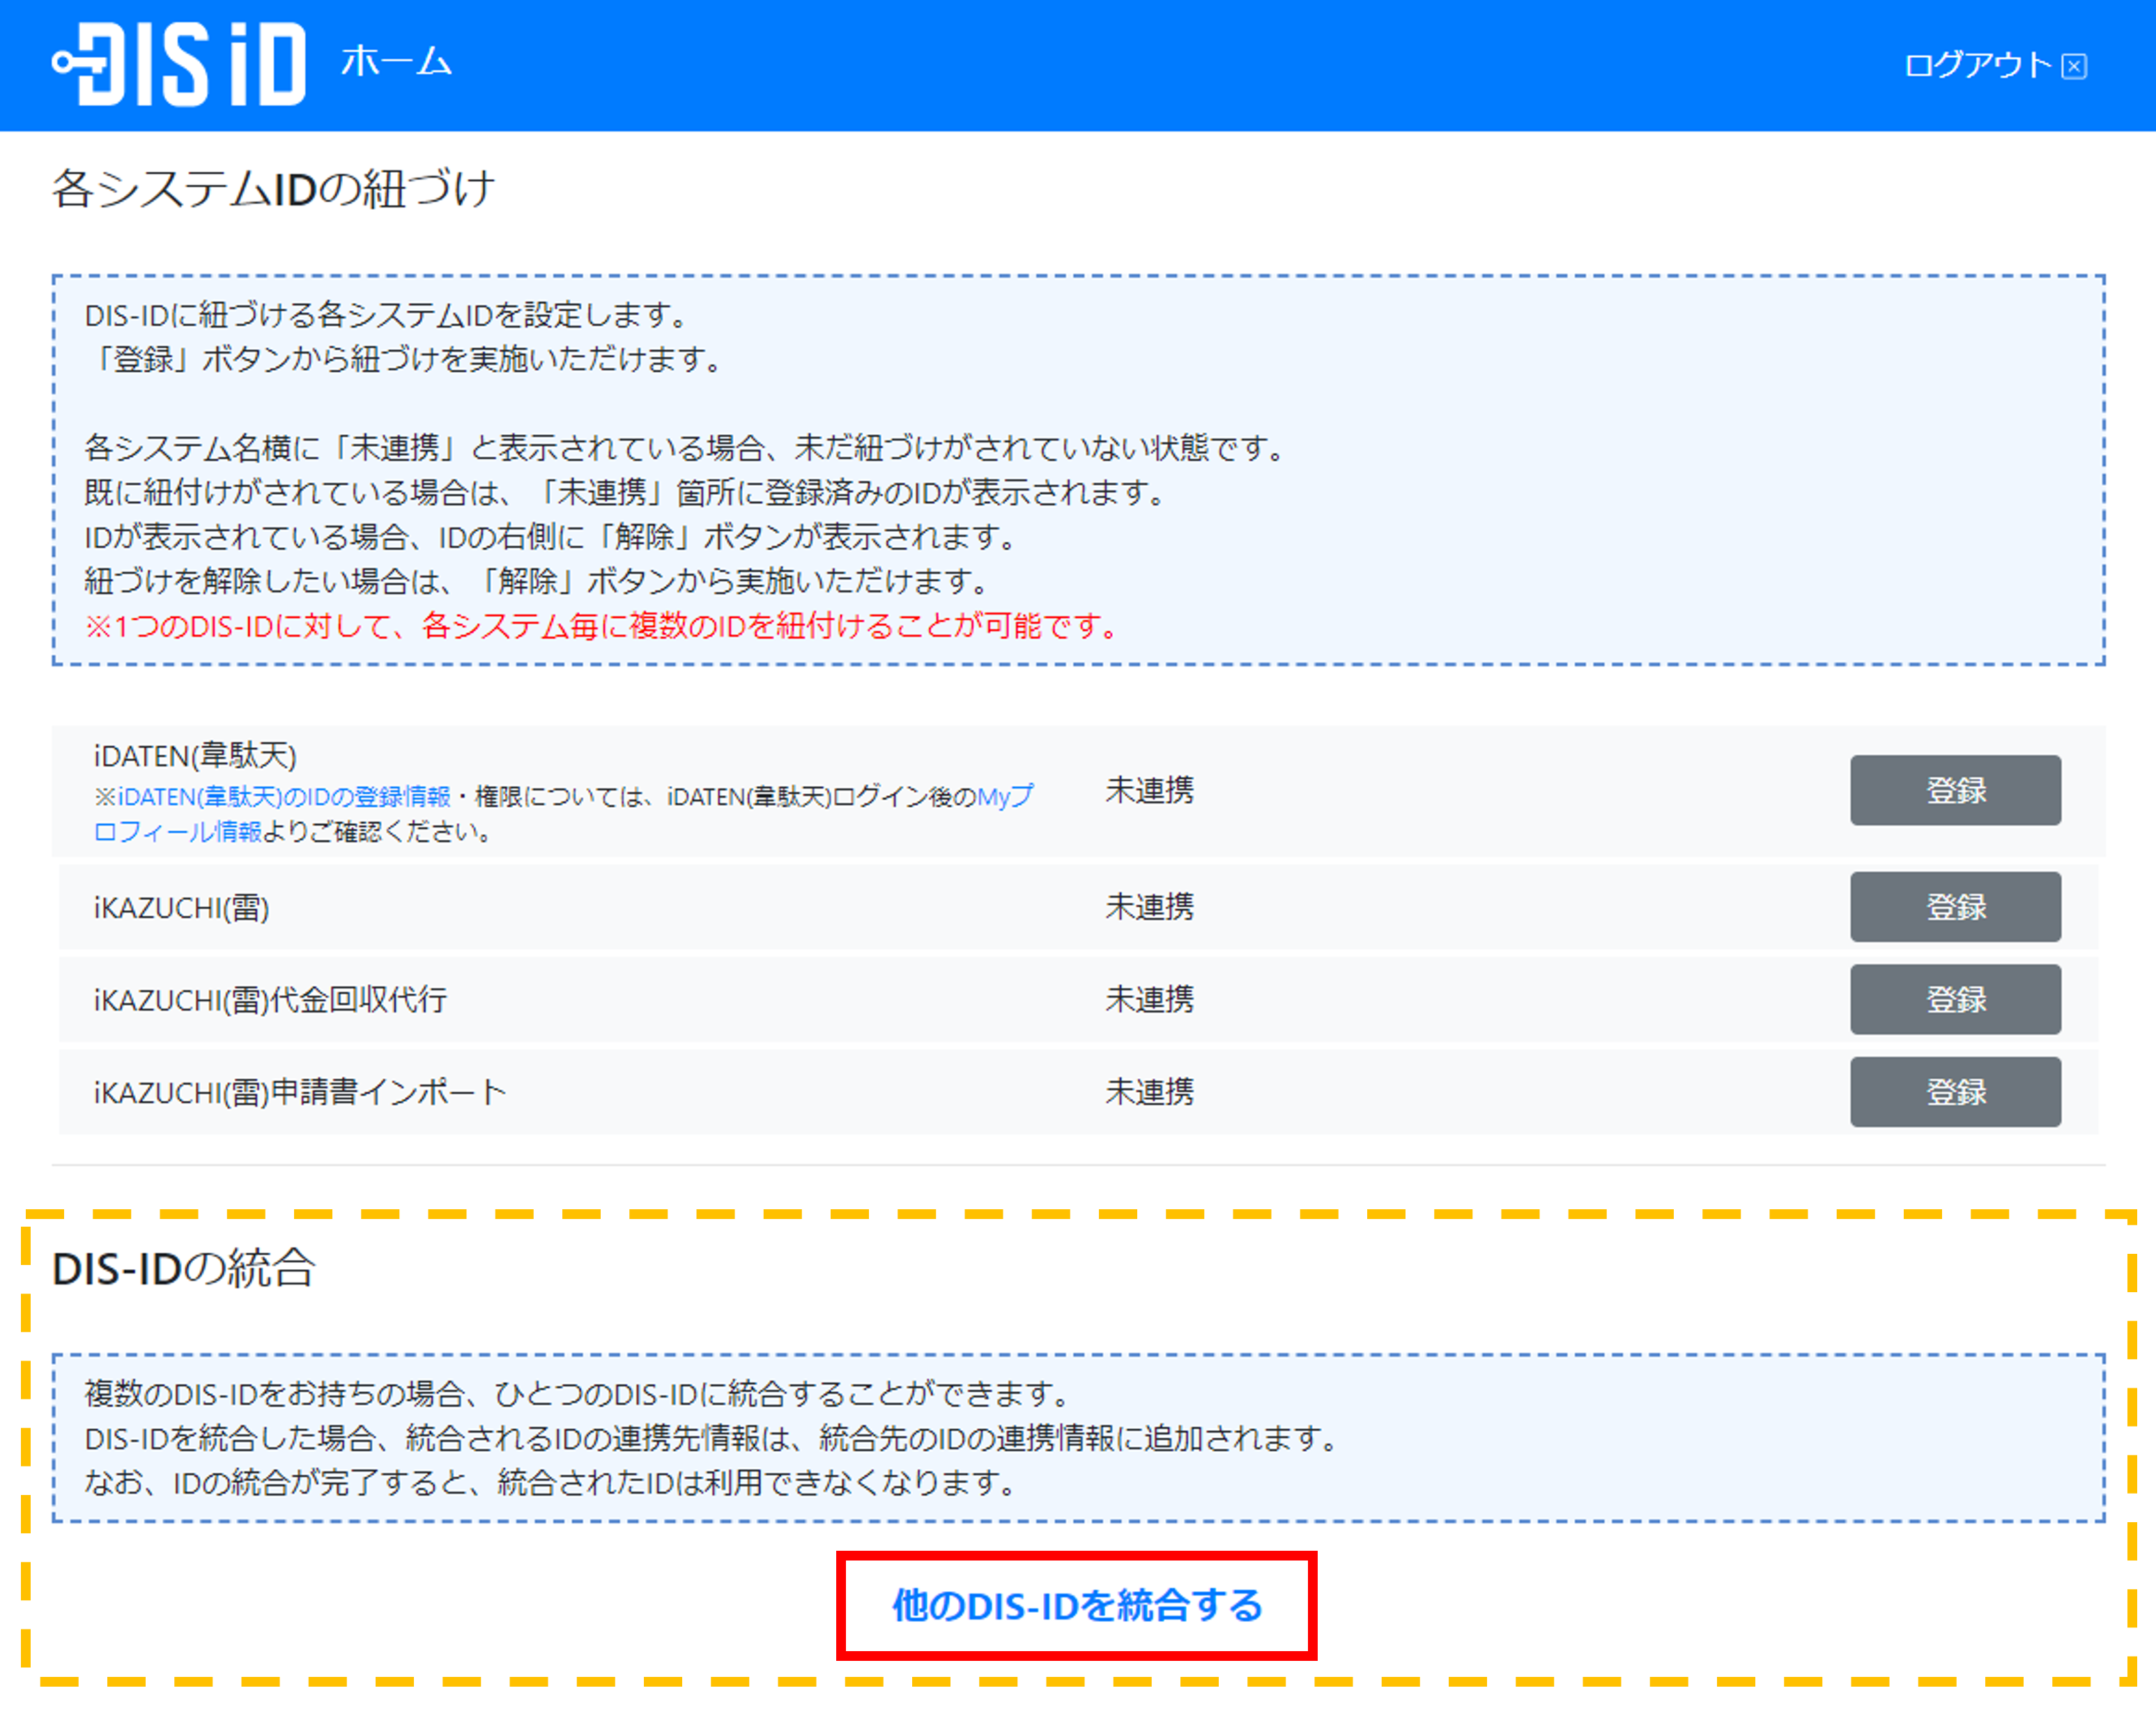The width and height of the screenshot is (2156, 1725).
Task: Click the 他のDIS-IDを統合する link
Action: 1077,1605
